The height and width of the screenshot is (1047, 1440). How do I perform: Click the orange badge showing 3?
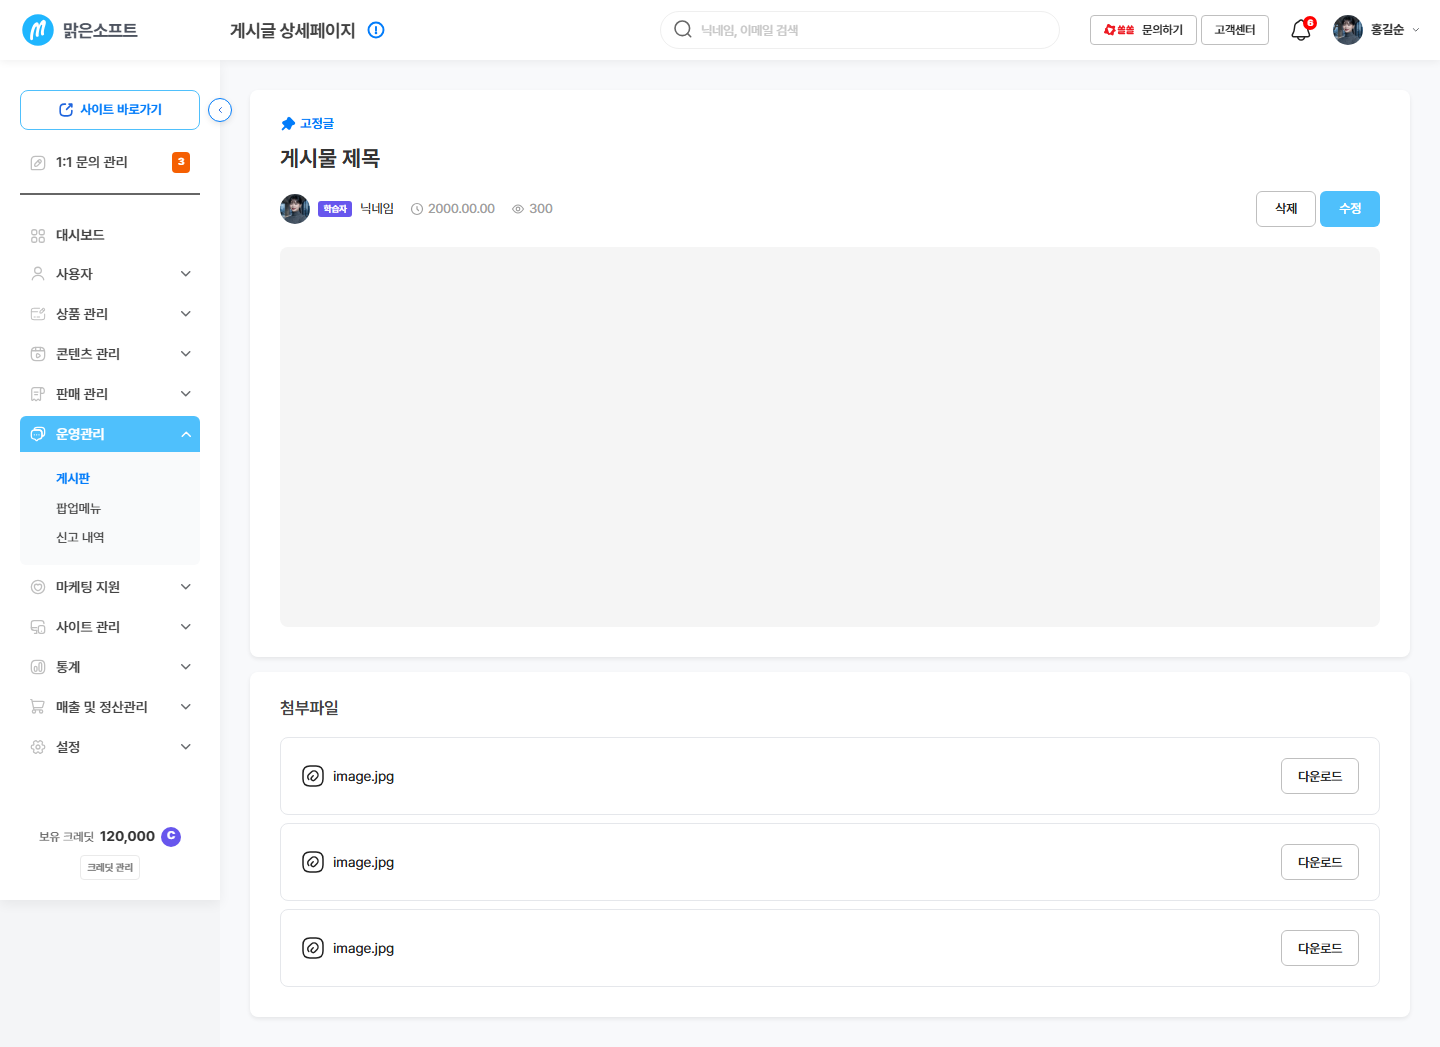pyautogui.click(x=181, y=162)
